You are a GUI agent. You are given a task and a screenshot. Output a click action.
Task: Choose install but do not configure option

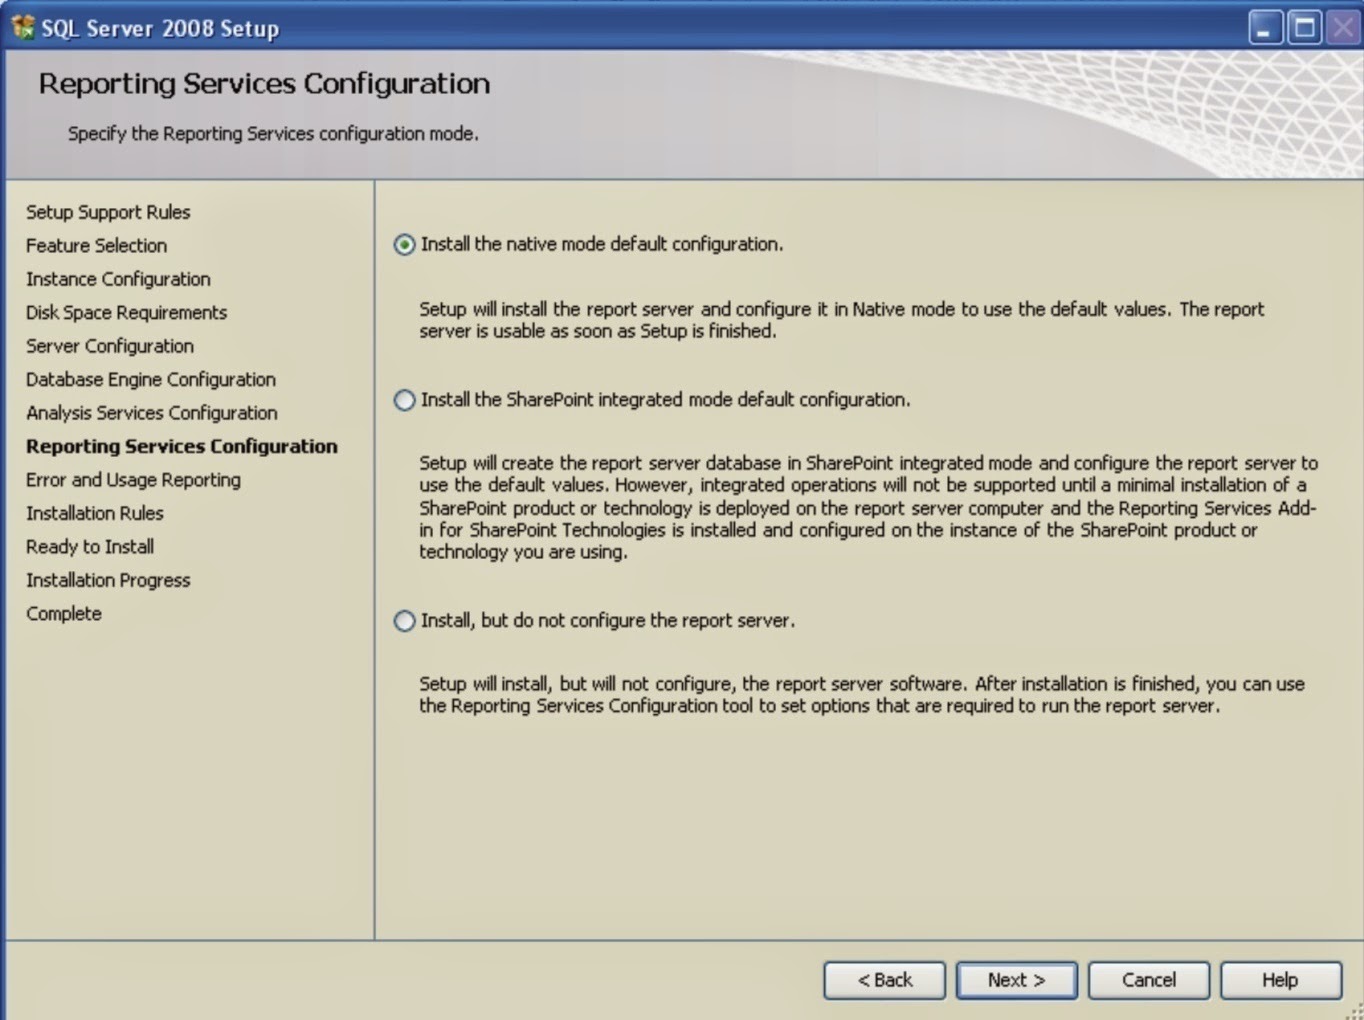[x=404, y=620]
